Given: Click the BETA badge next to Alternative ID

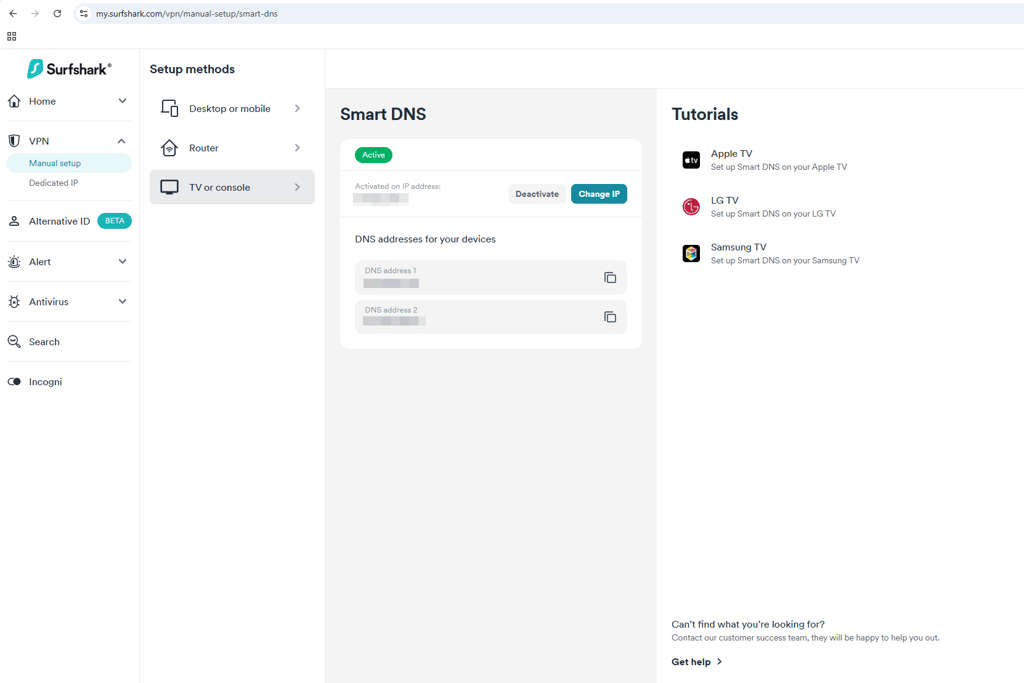Looking at the screenshot, I should (x=114, y=221).
